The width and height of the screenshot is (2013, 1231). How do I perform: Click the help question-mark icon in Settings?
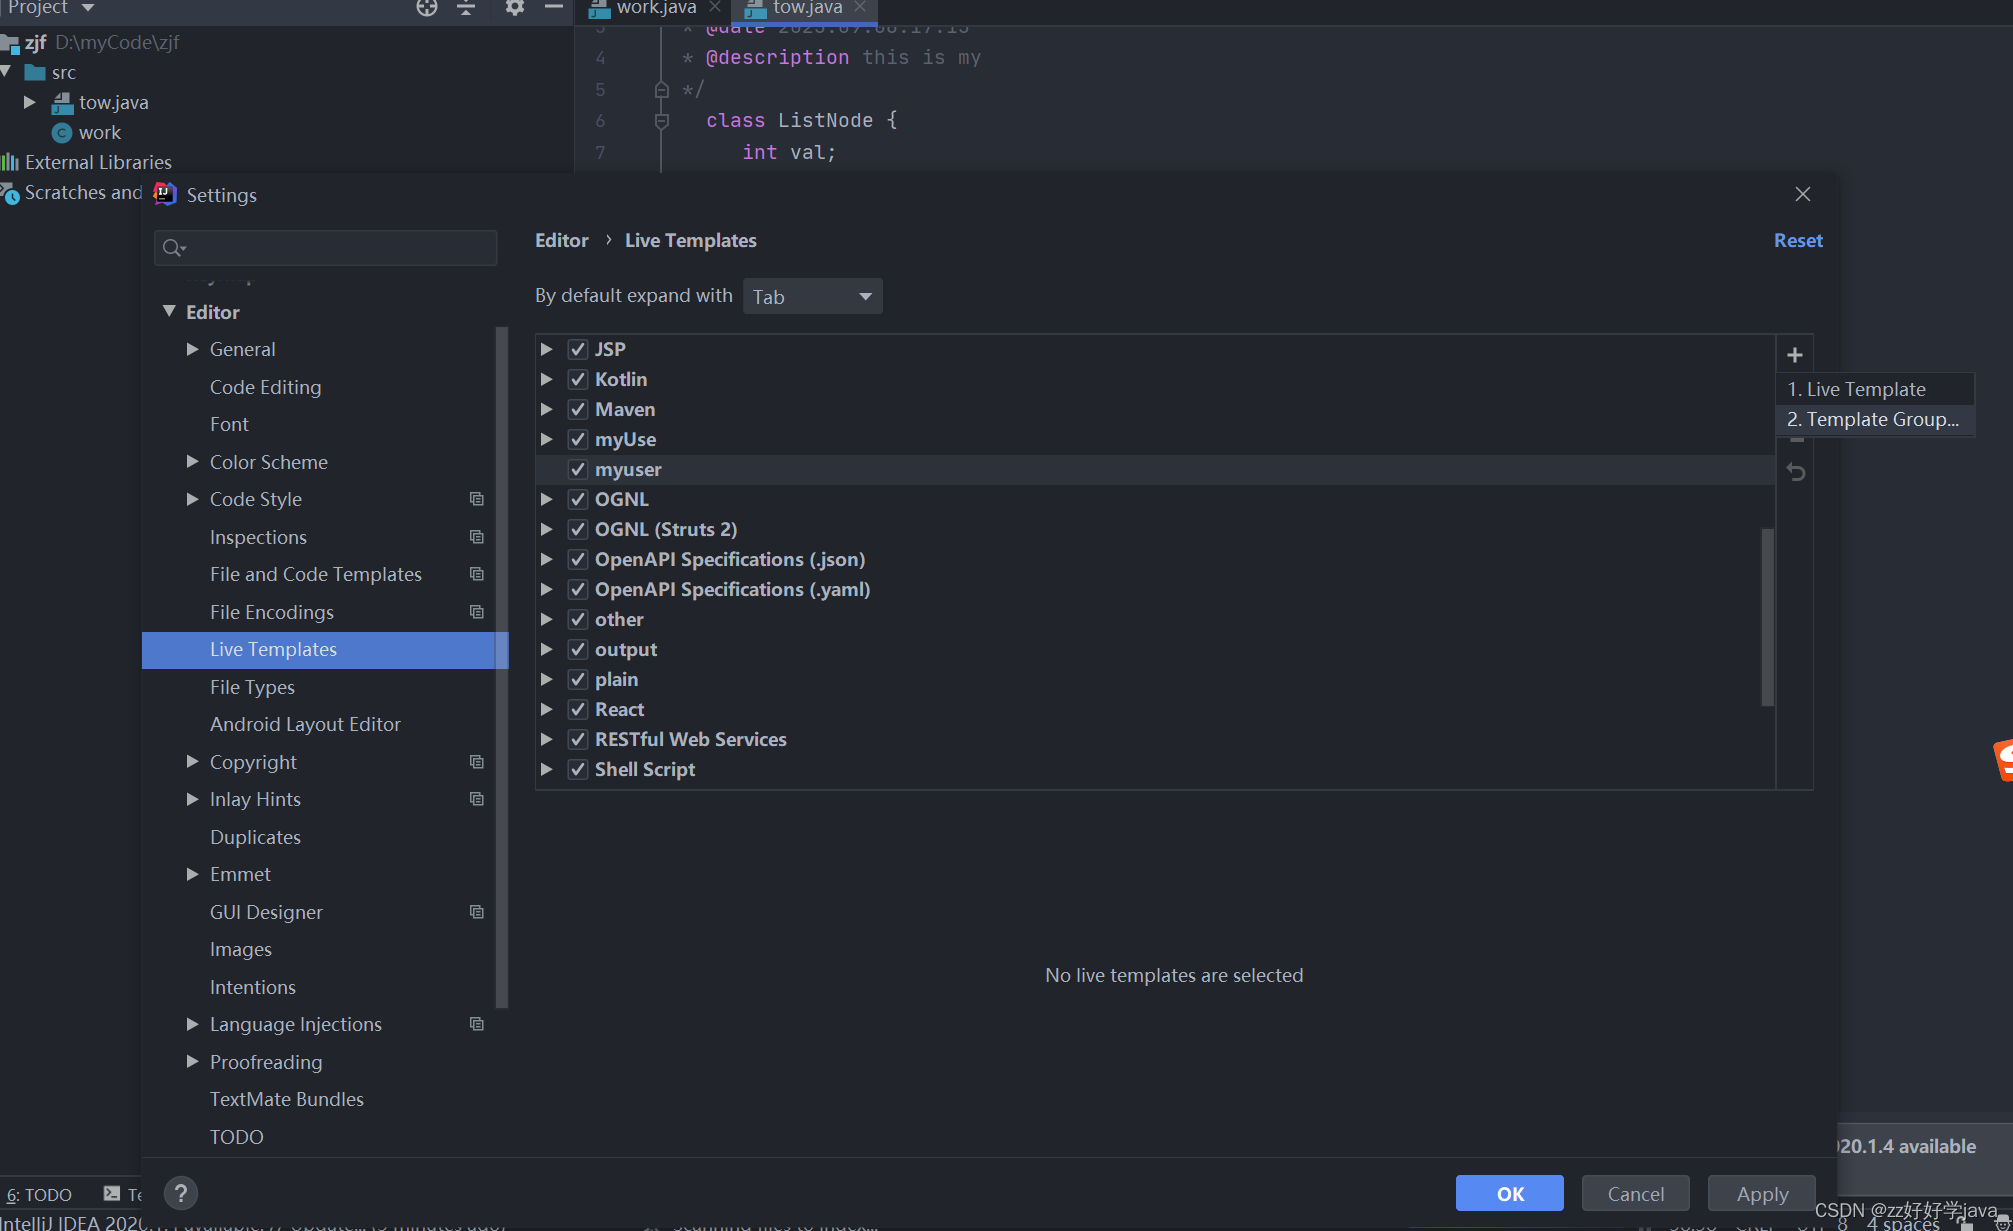click(181, 1193)
